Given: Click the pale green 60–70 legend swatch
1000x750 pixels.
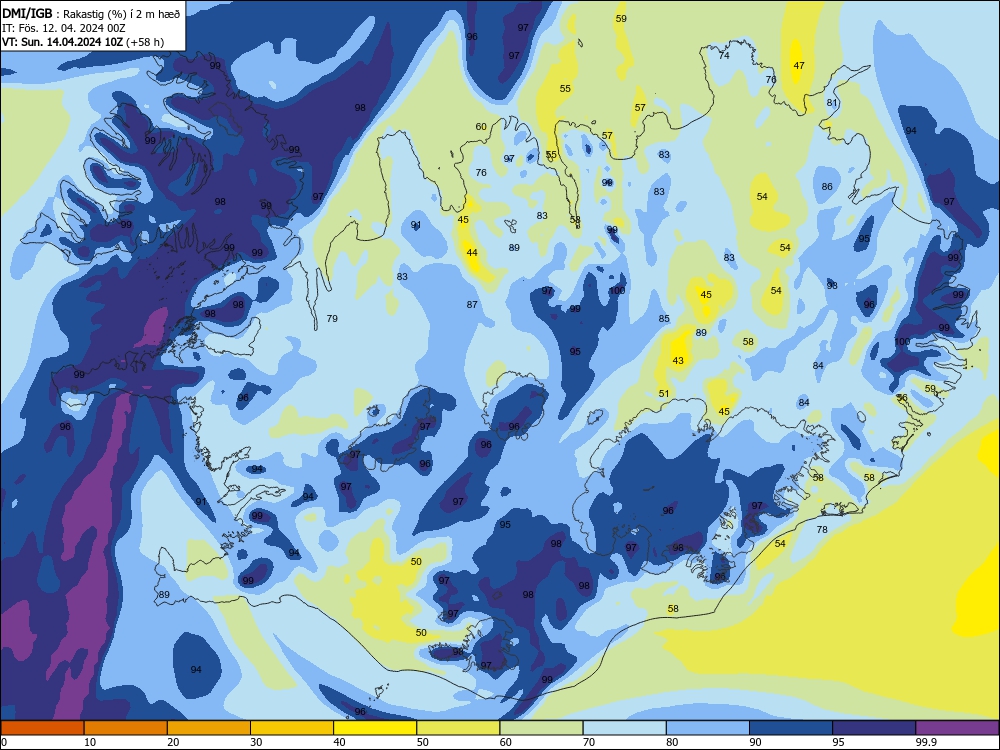Looking at the screenshot, I should [x=541, y=728].
